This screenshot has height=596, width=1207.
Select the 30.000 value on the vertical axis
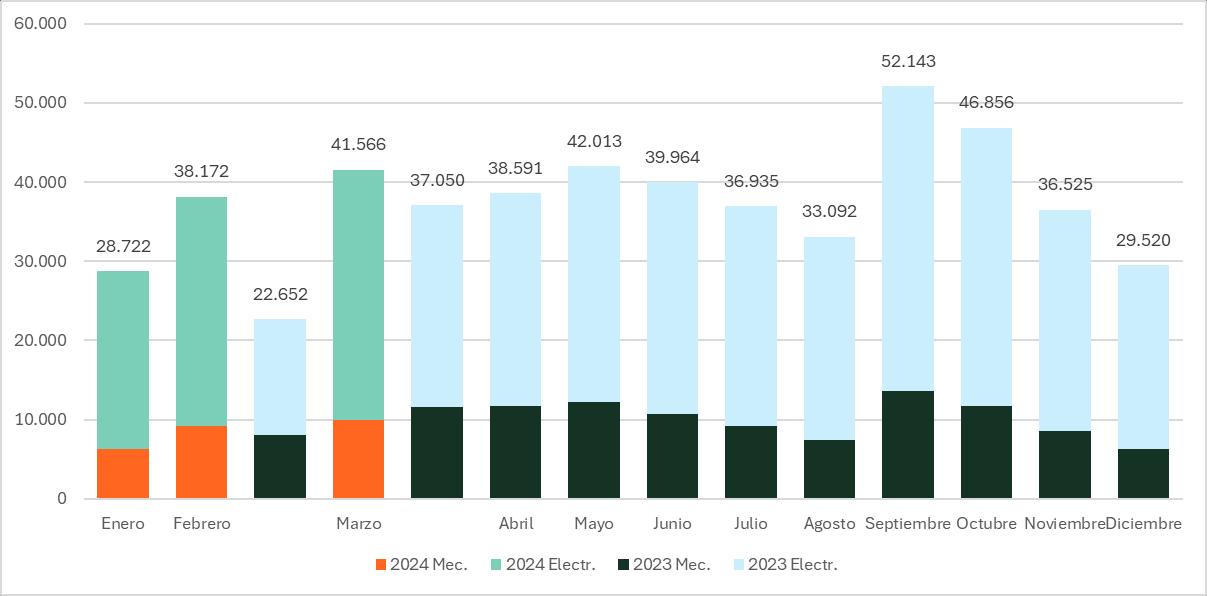click(41, 261)
